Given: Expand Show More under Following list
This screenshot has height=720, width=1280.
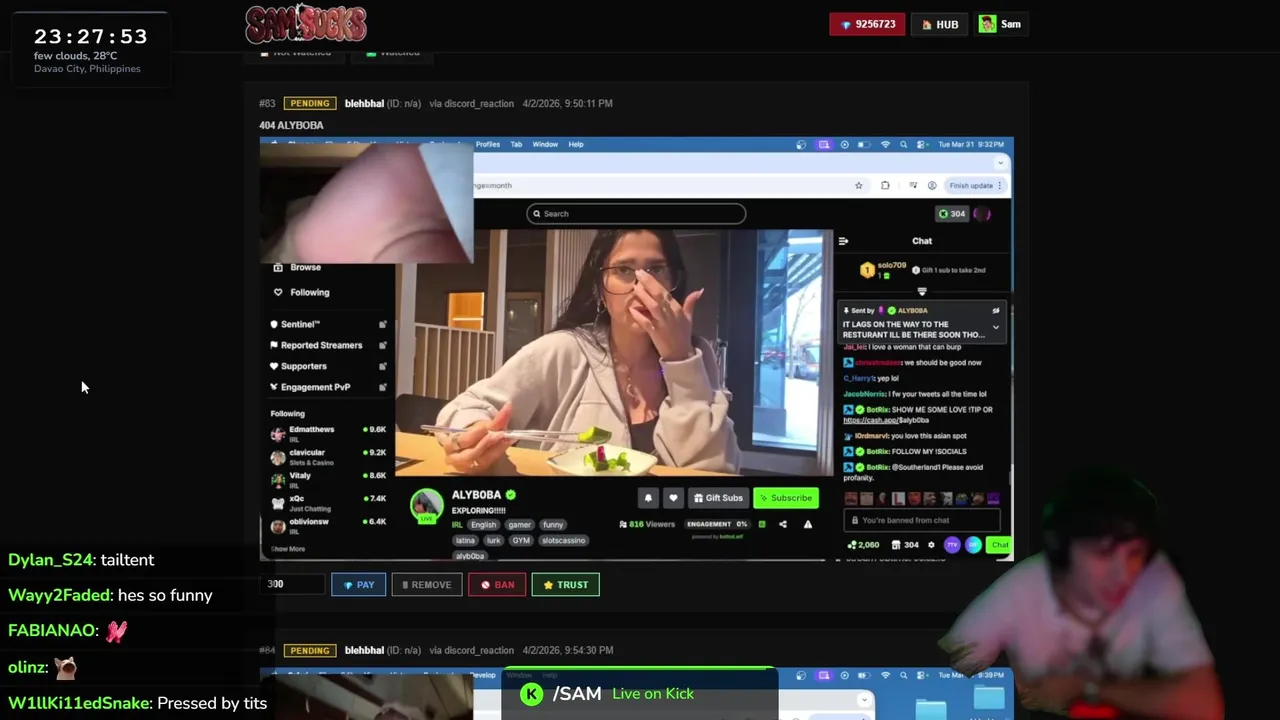Looking at the screenshot, I should [288, 549].
